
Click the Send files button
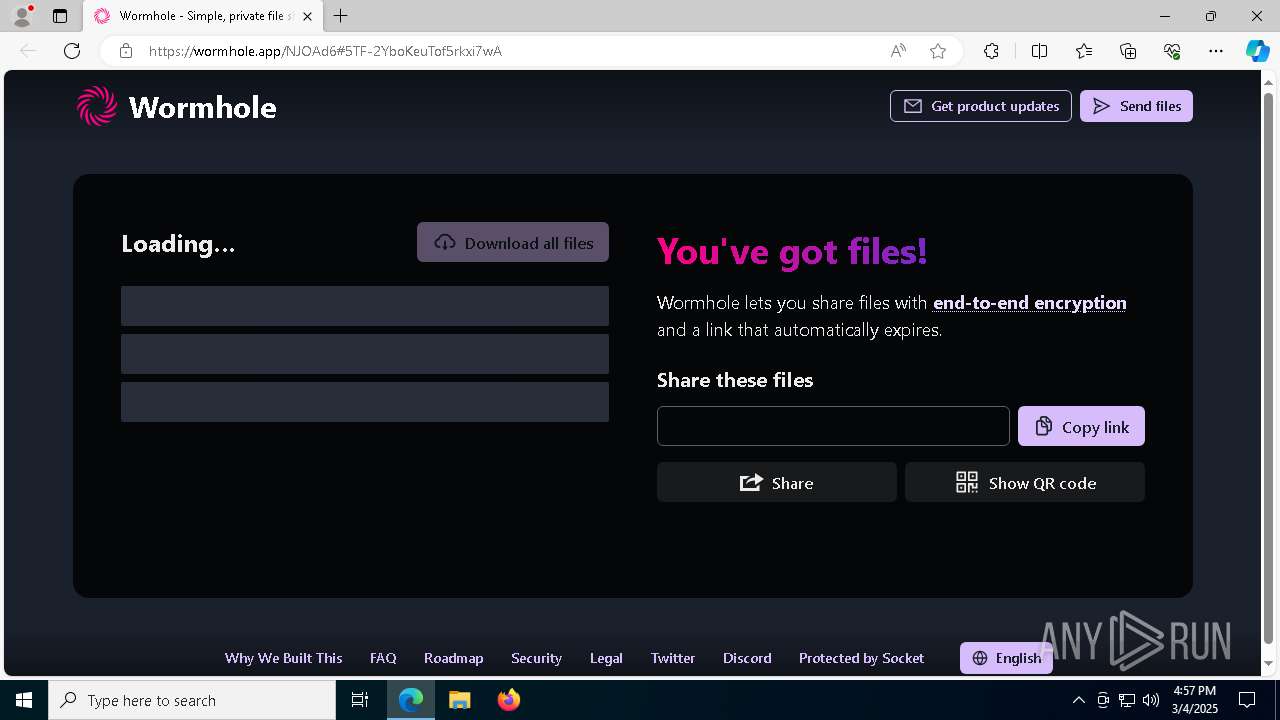coord(1136,106)
